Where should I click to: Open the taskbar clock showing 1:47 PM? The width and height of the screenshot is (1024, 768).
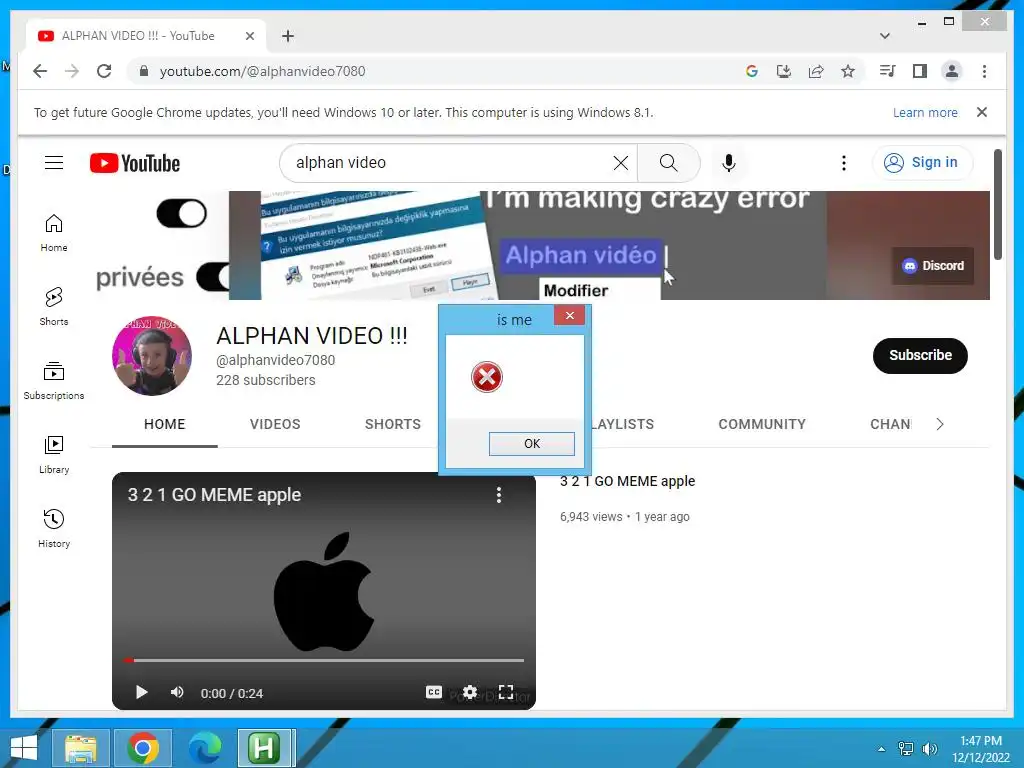pos(981,749)
